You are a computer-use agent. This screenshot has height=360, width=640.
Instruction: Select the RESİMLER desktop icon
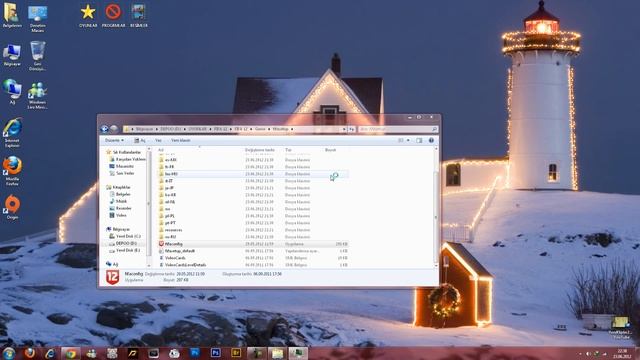138,16
